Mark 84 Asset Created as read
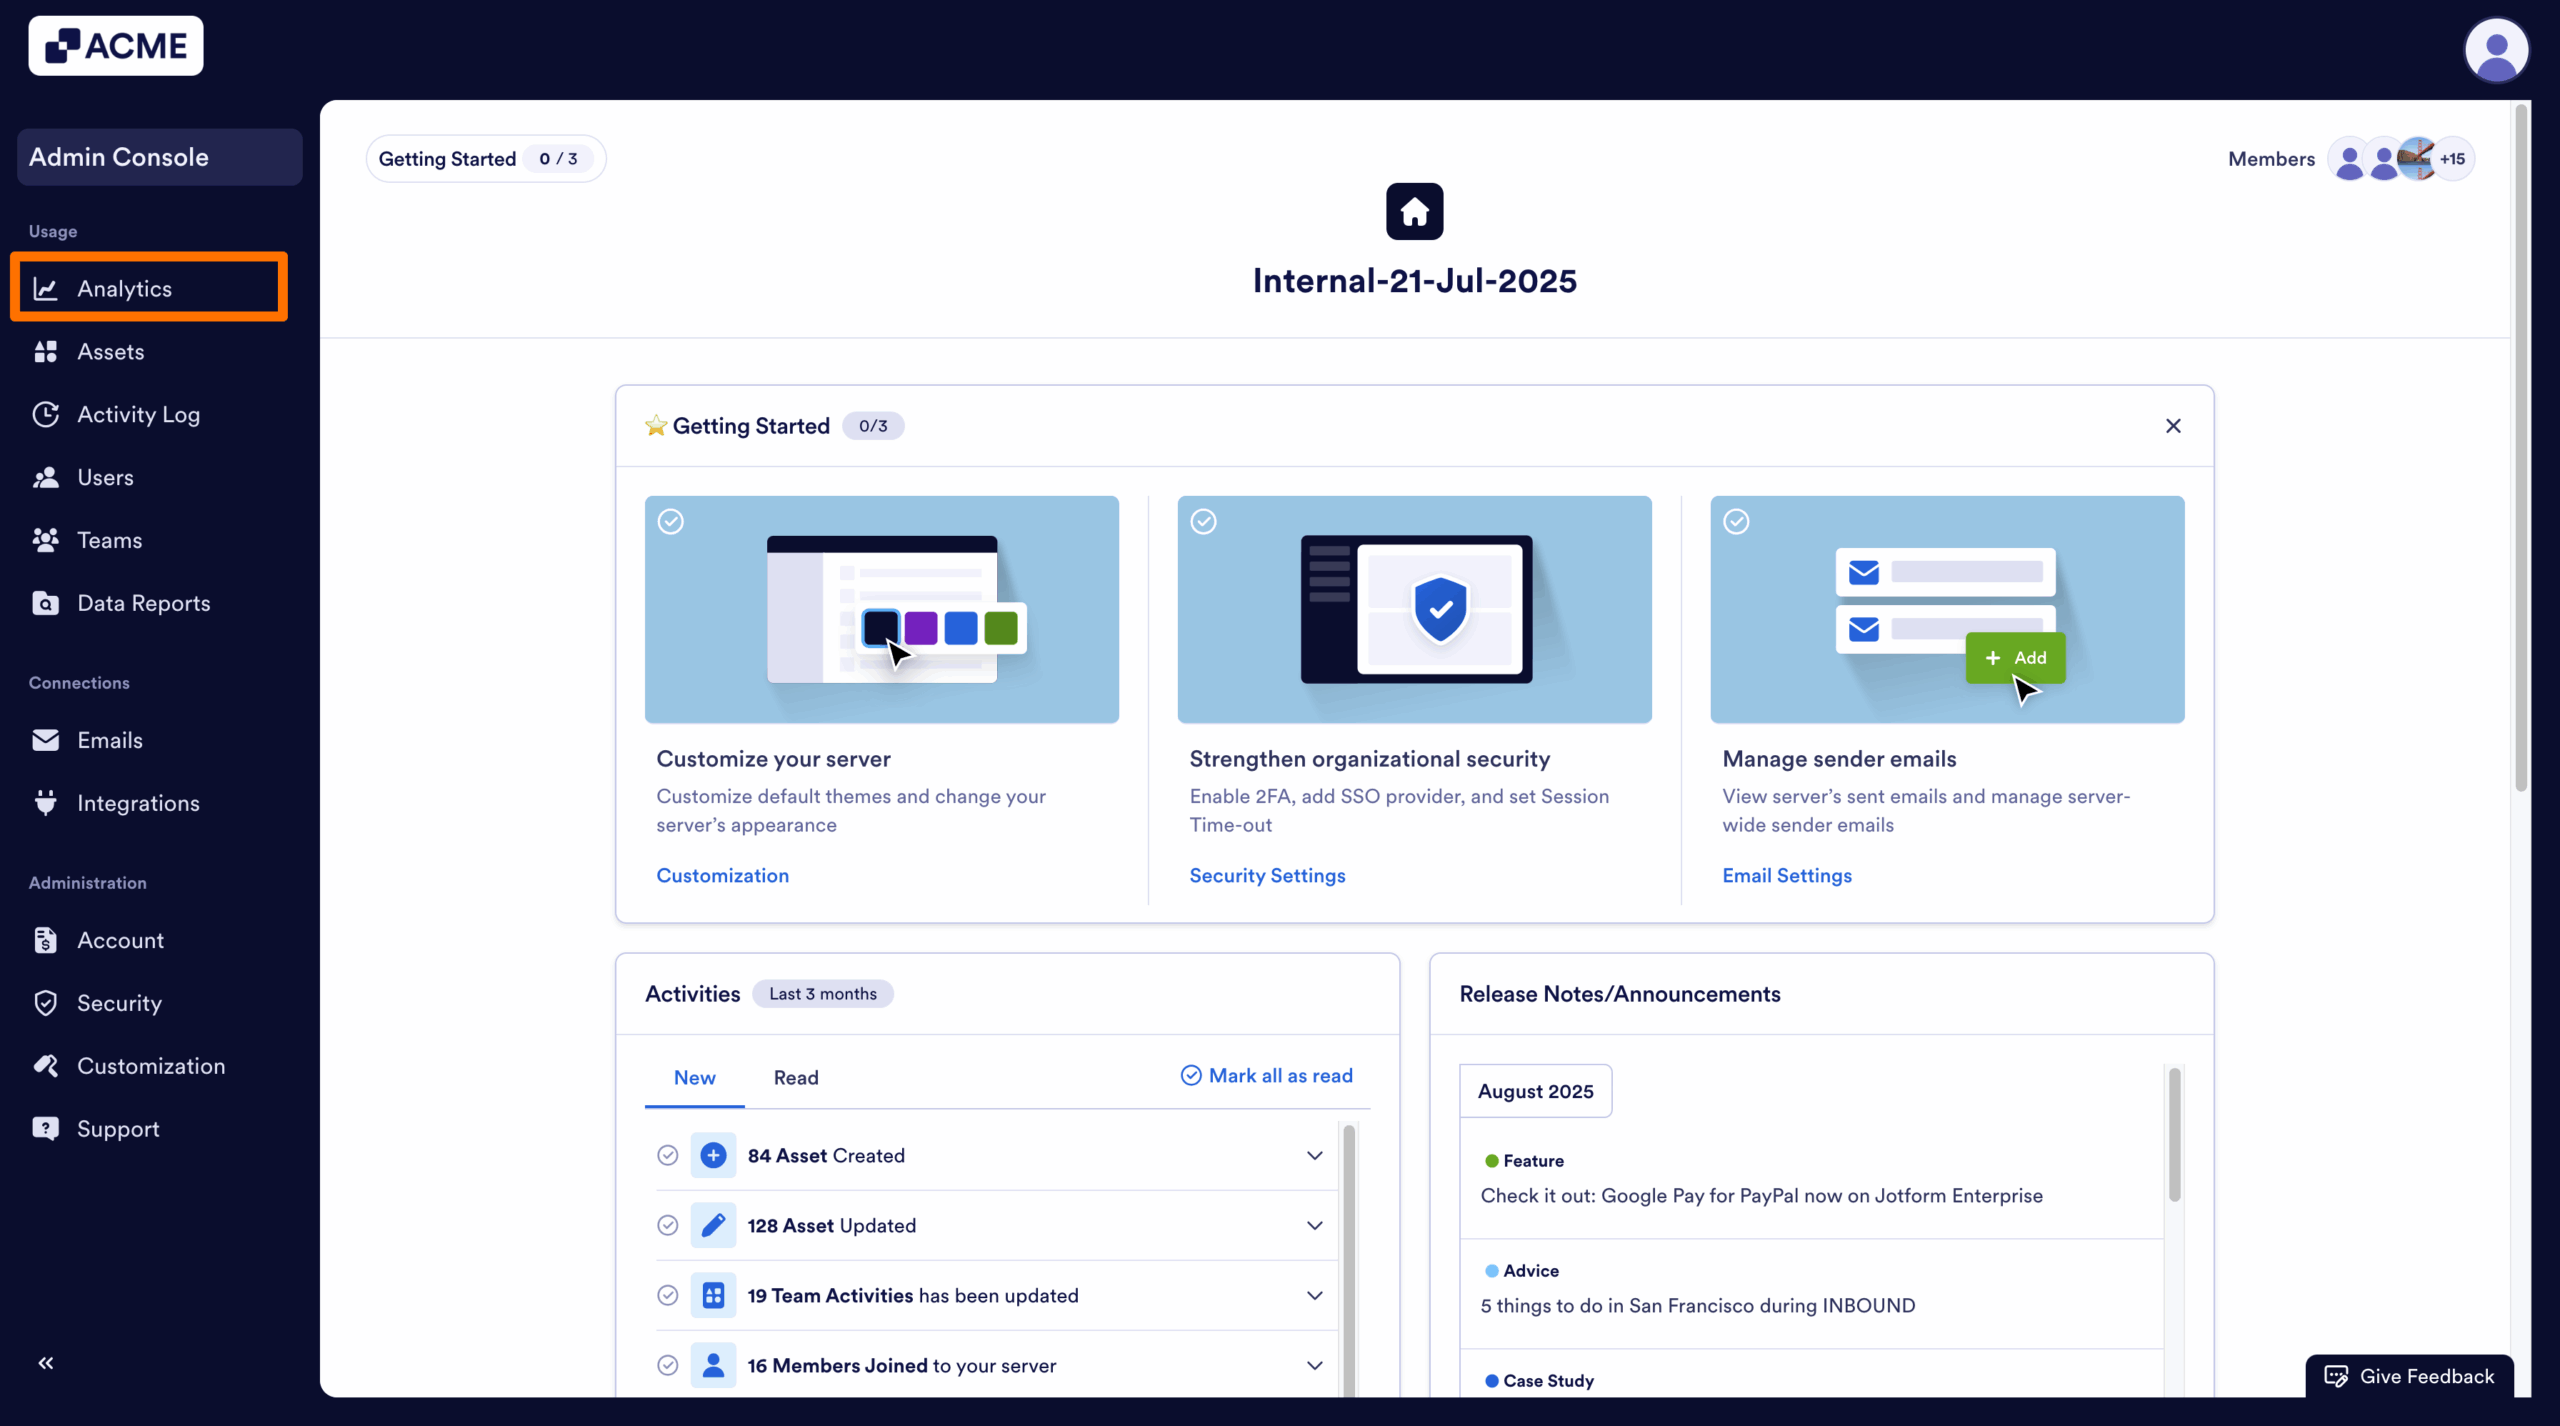Image resolution: width=2560 pixels, height=1426 pixels. 668,1156
